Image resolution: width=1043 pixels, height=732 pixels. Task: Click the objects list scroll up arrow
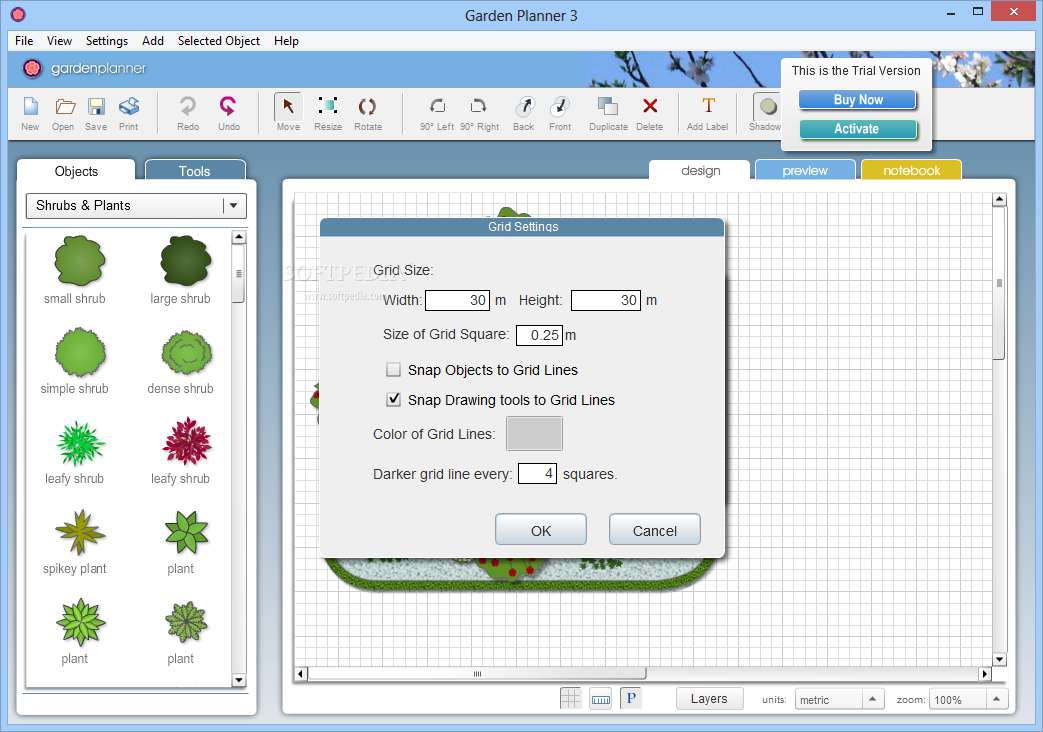239,237
